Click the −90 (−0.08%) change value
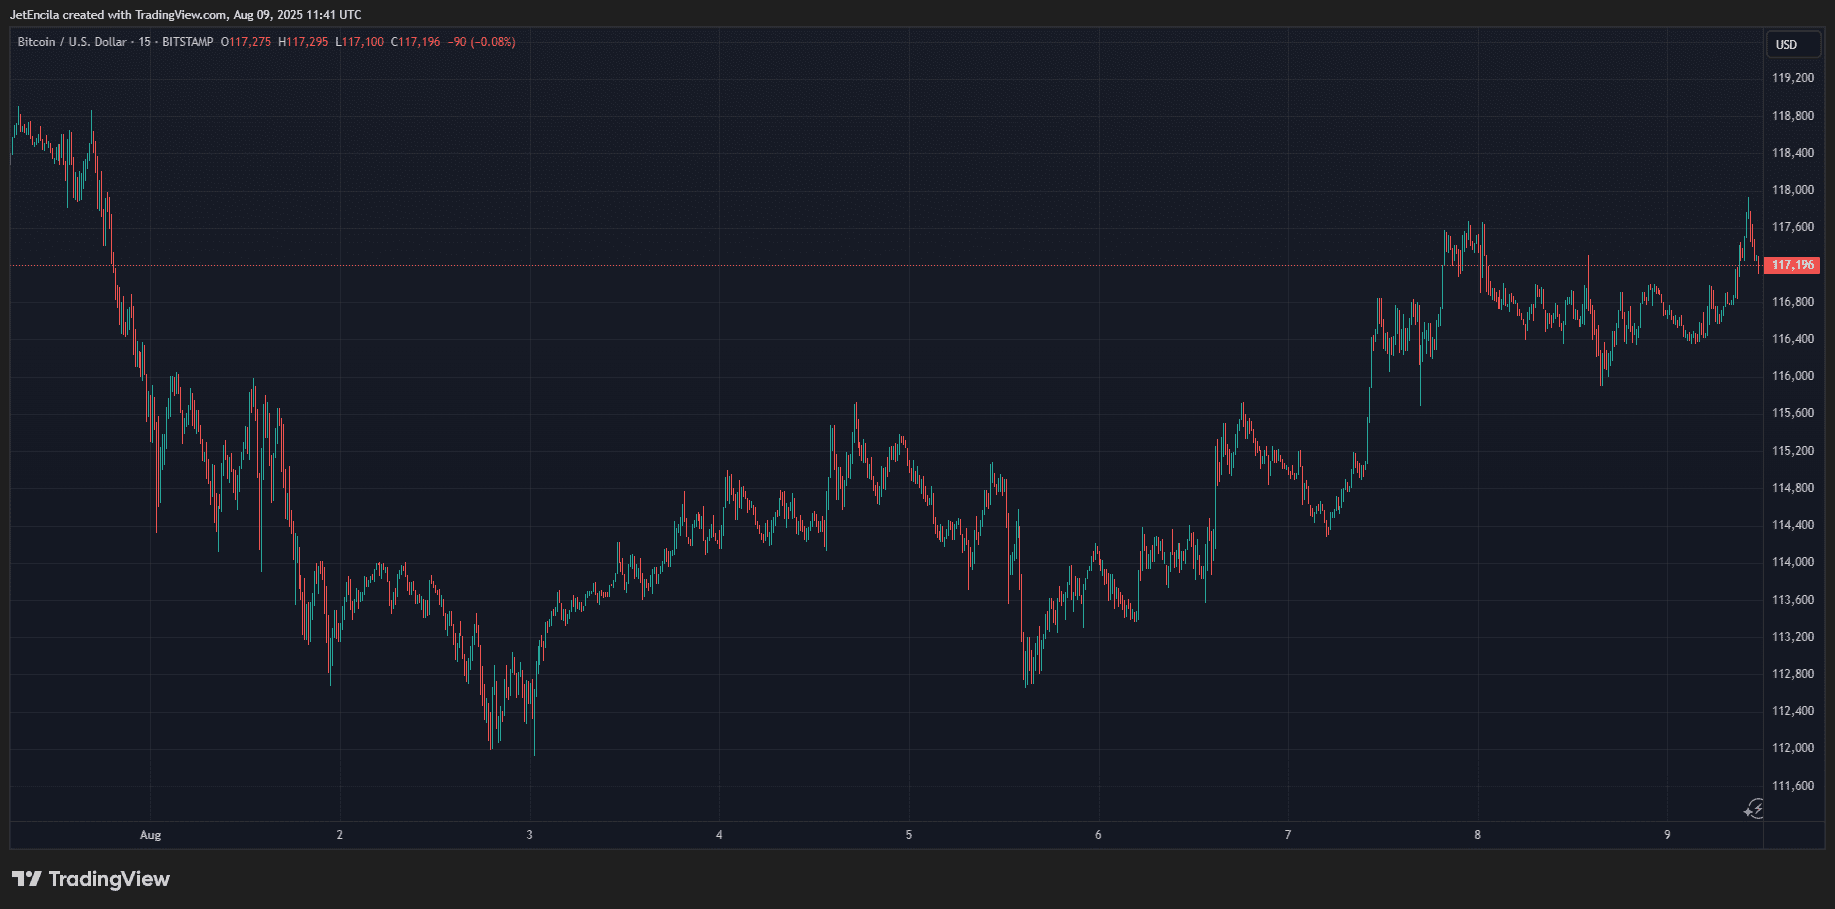 click(482, 42)
